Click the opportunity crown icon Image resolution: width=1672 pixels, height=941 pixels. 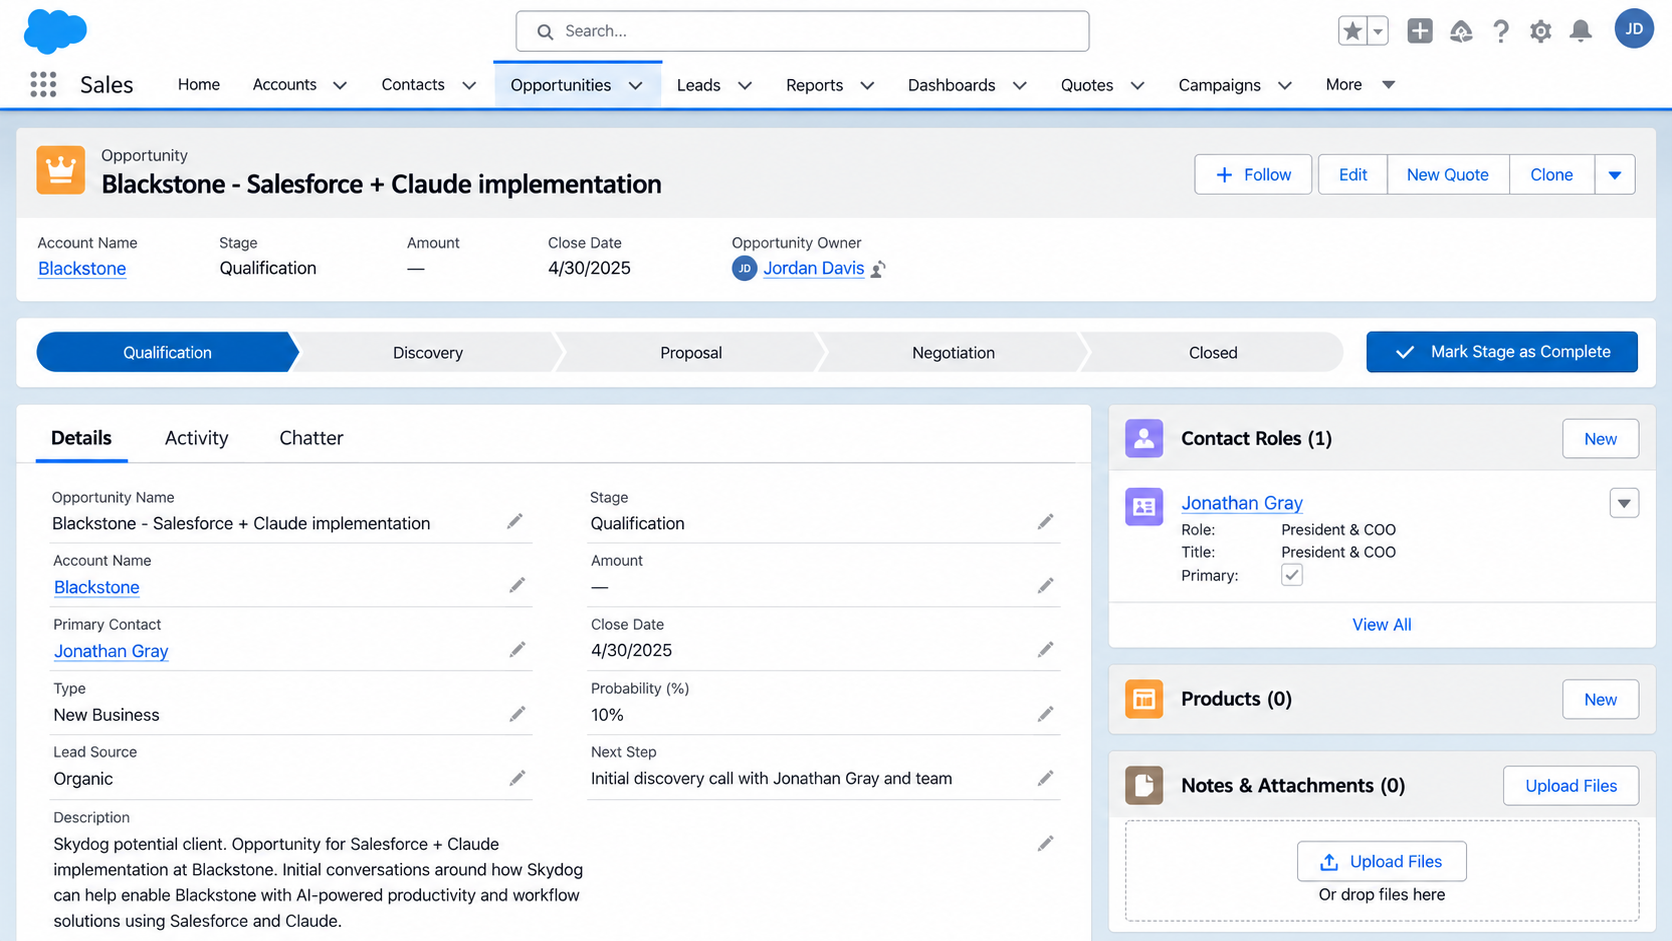61,170
